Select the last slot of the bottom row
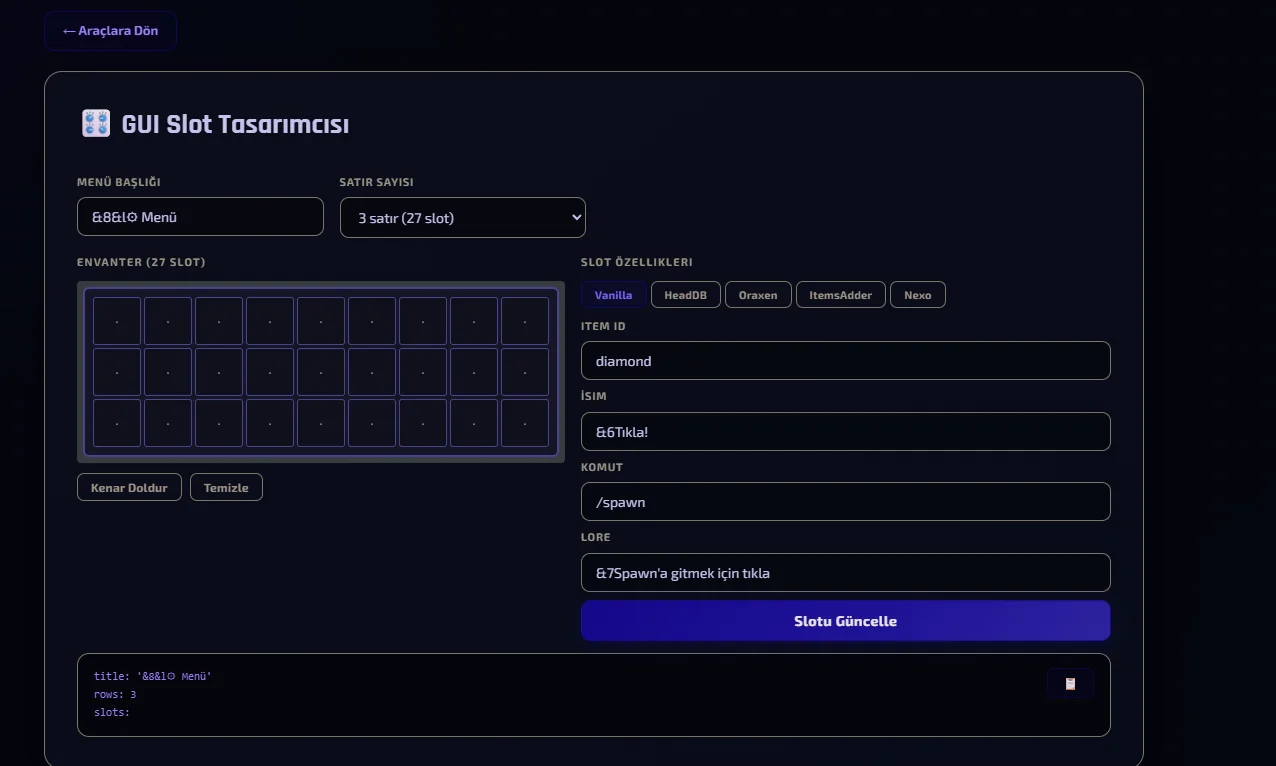Image resolution: width=1276 pixels, height=766 pixels. tap(525, 423)
